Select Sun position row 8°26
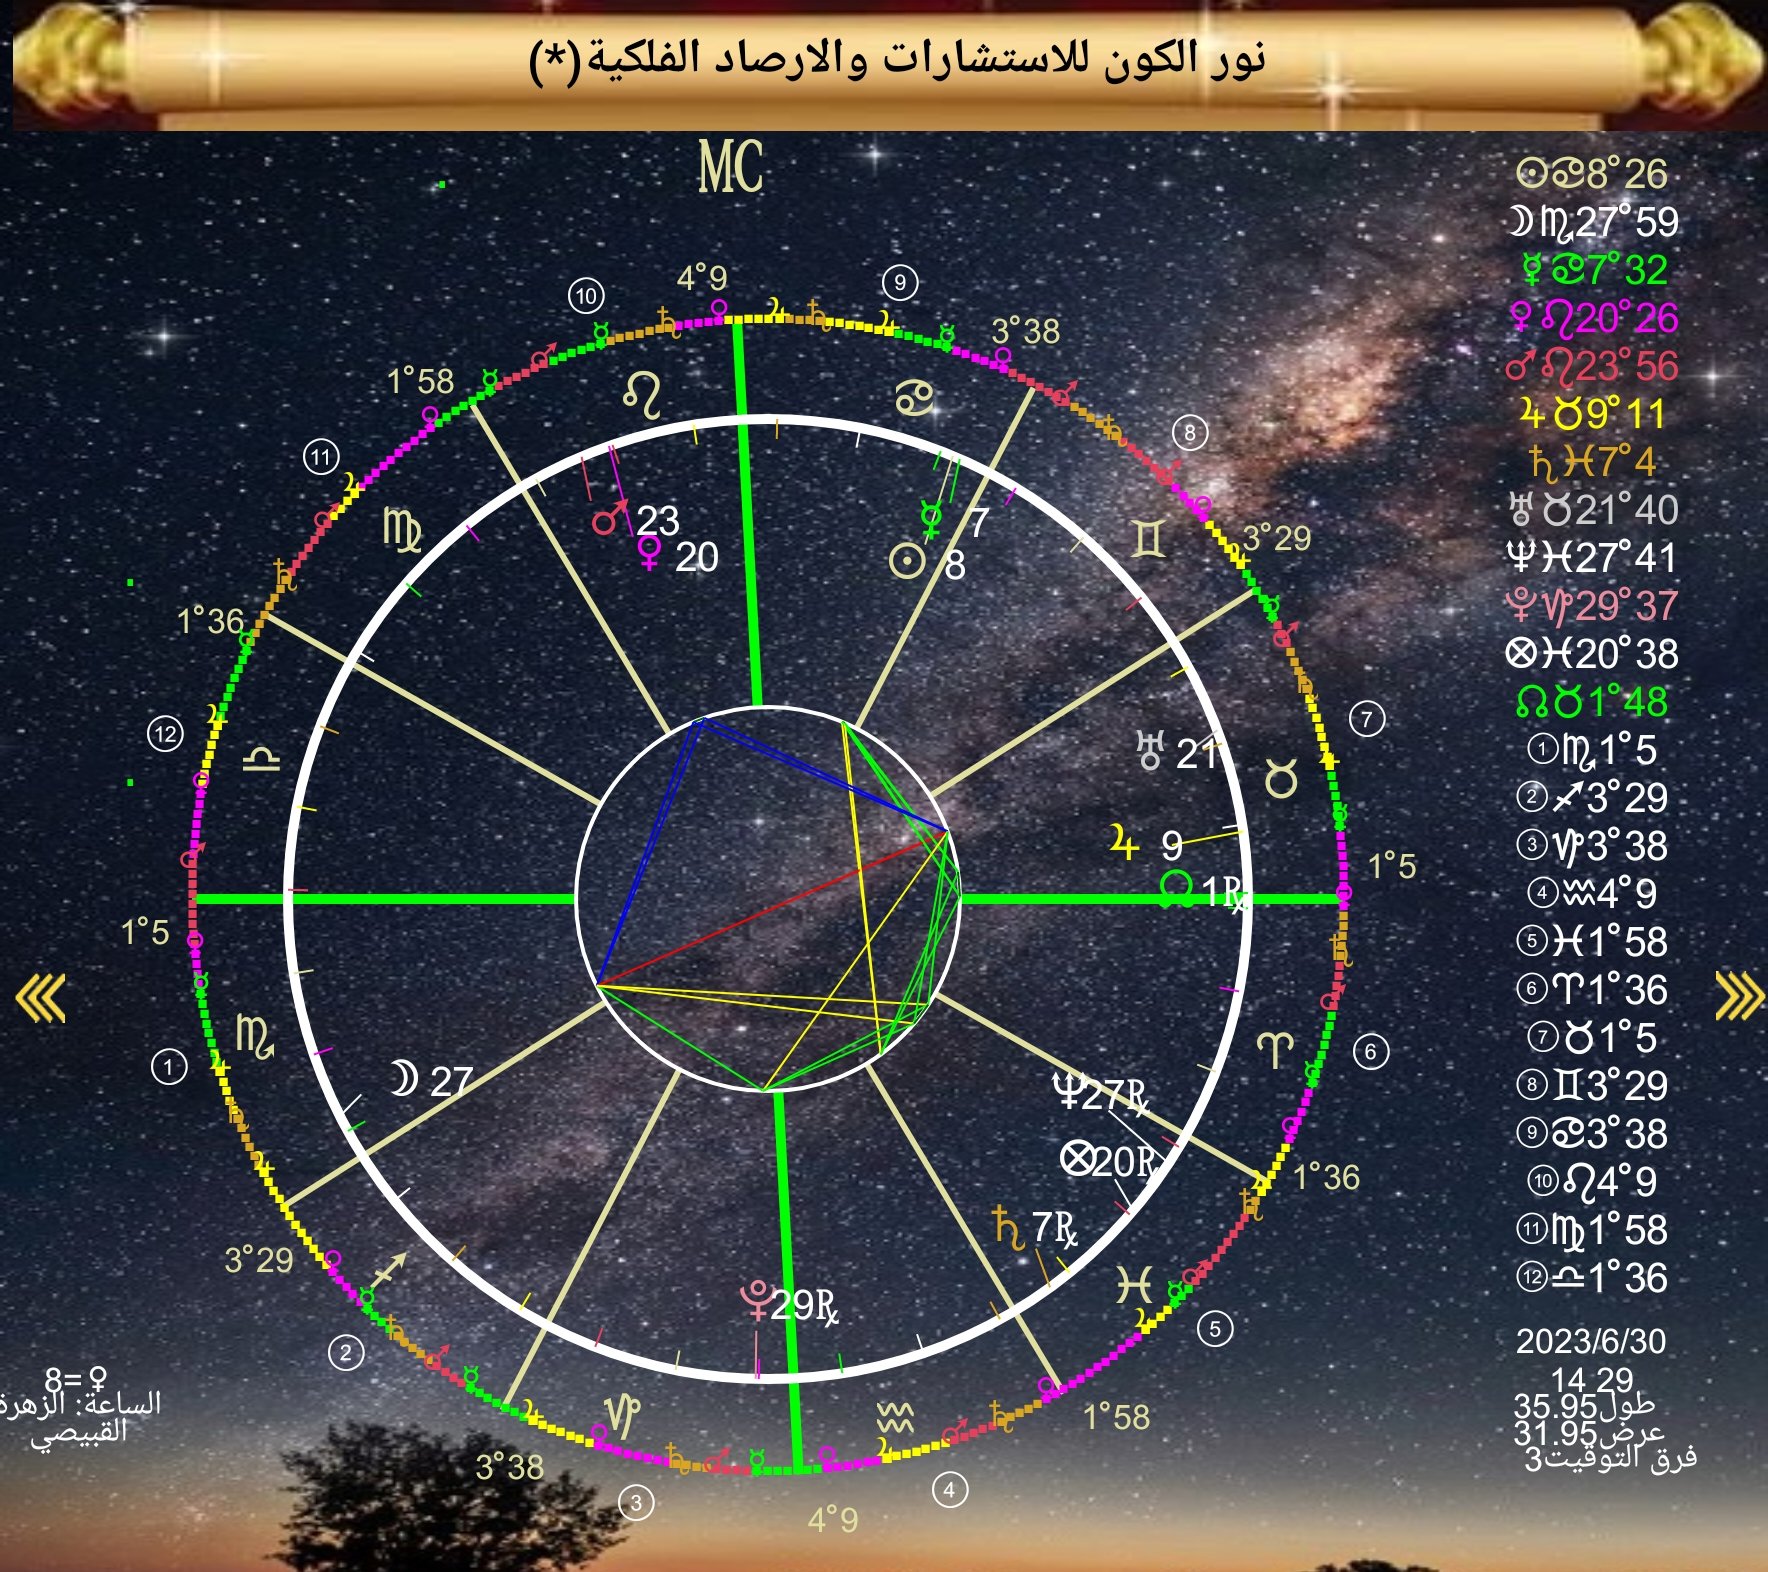 [1592, 174]
